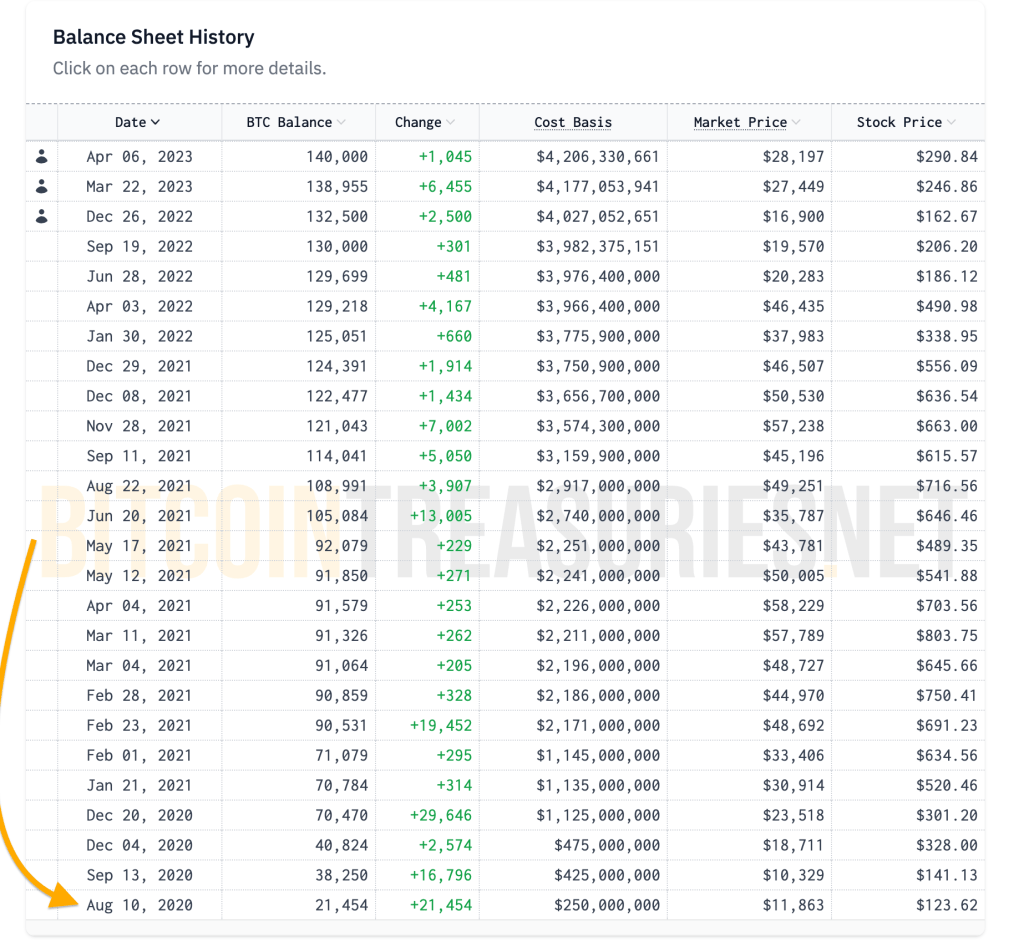1024x947 pixels.
Task: Open details for the Aug 10, 2020 row
Action: click(139, 905)
